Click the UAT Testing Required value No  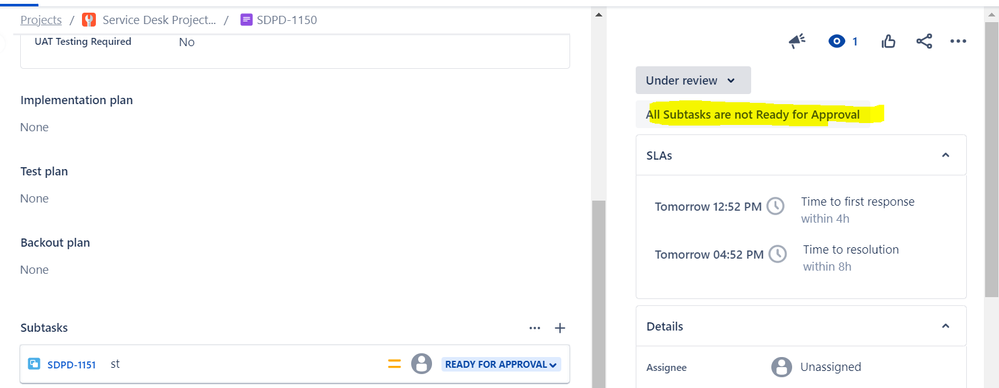(x=187, y=42)
